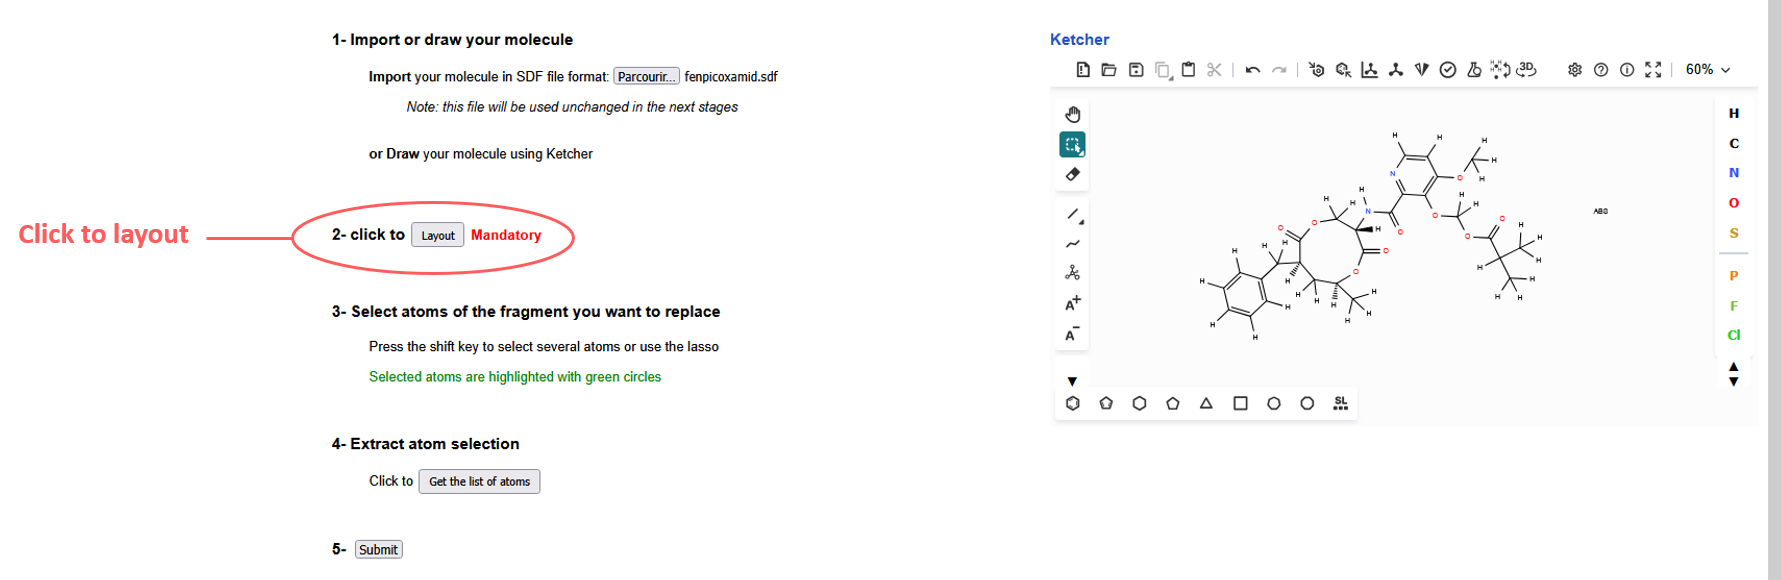
Task: Activate the Eraser tool
Action: tap(1072, 174)
